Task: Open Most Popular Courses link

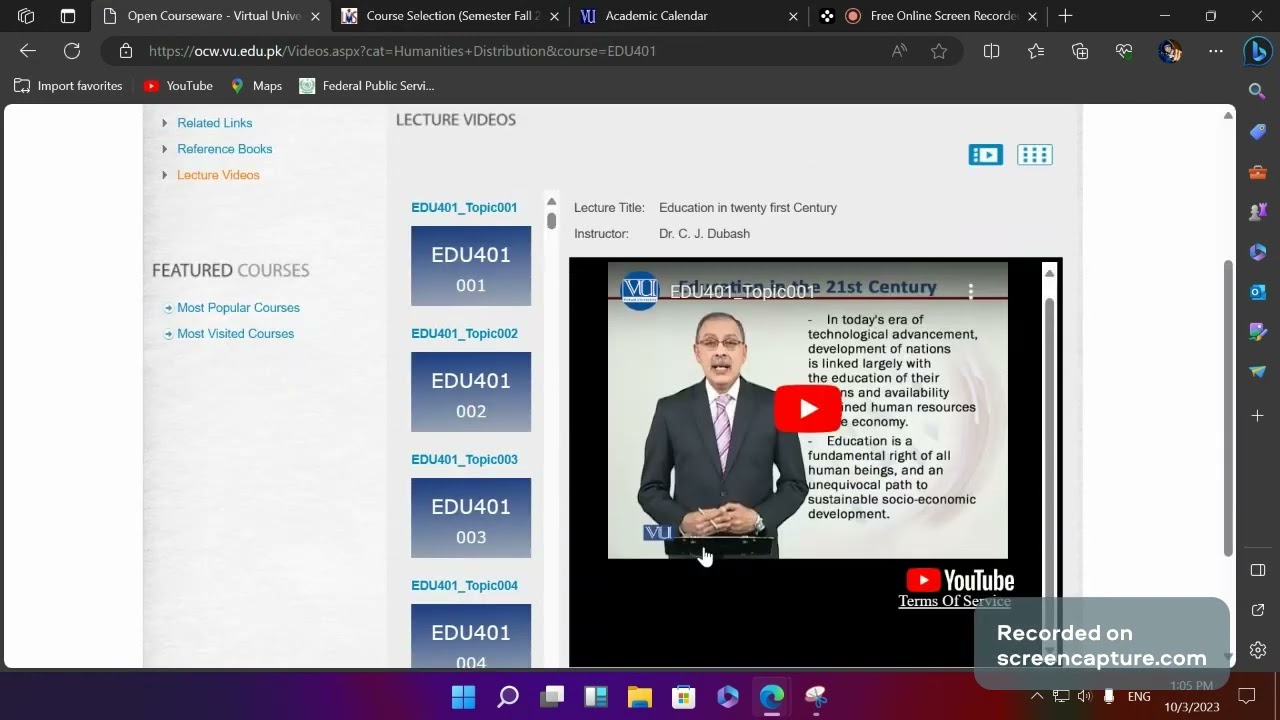Action: pos(238,308)
